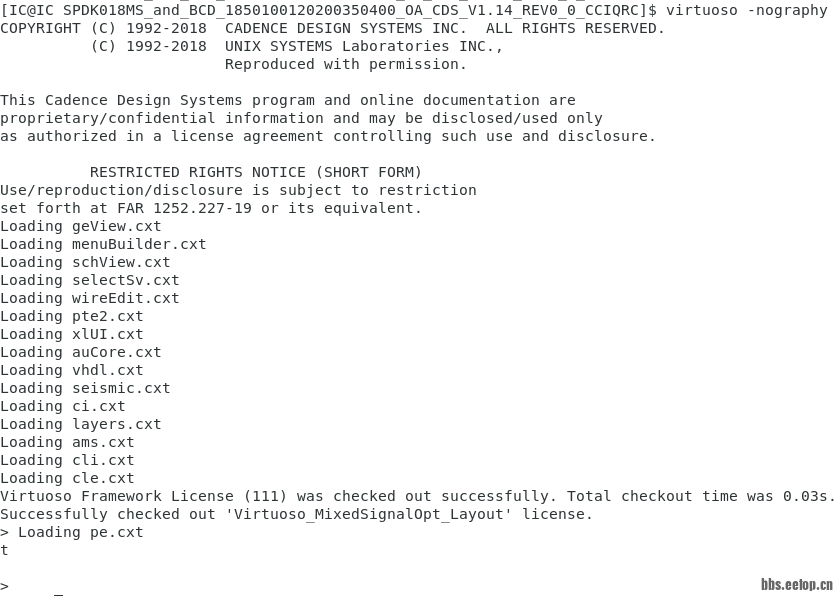The height and width of the screenshot is (596, 838).
Task: Click the 'Loading ams.cxt' line
Action: 67,442
